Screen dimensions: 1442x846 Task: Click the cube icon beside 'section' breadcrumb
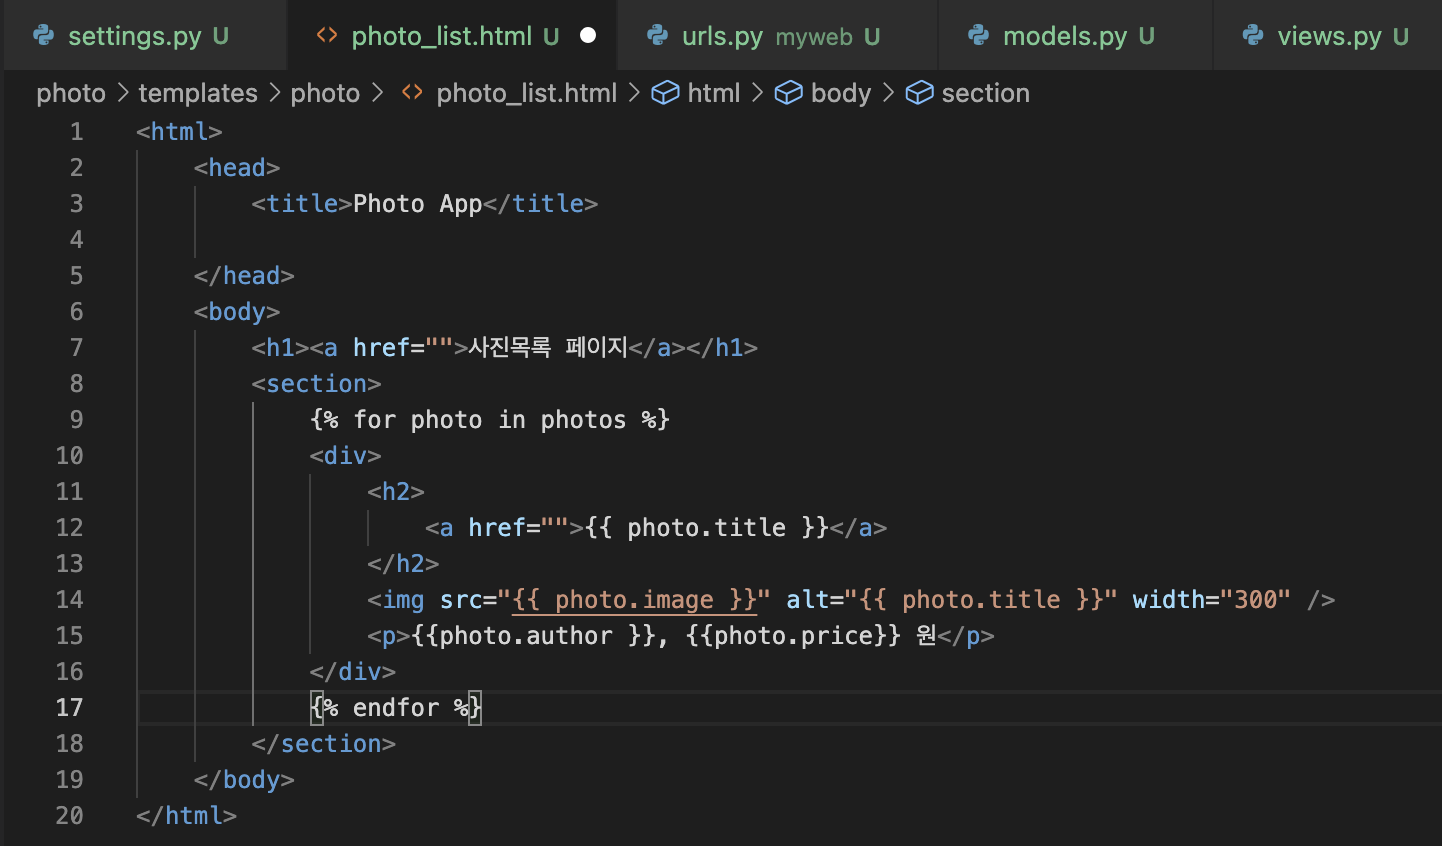click(x=920, y=93)
